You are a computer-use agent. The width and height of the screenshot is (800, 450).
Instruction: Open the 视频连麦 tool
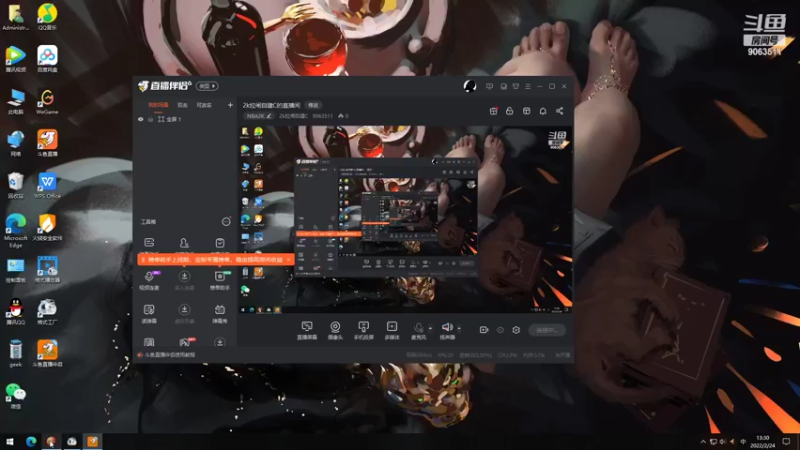(149, 281)
